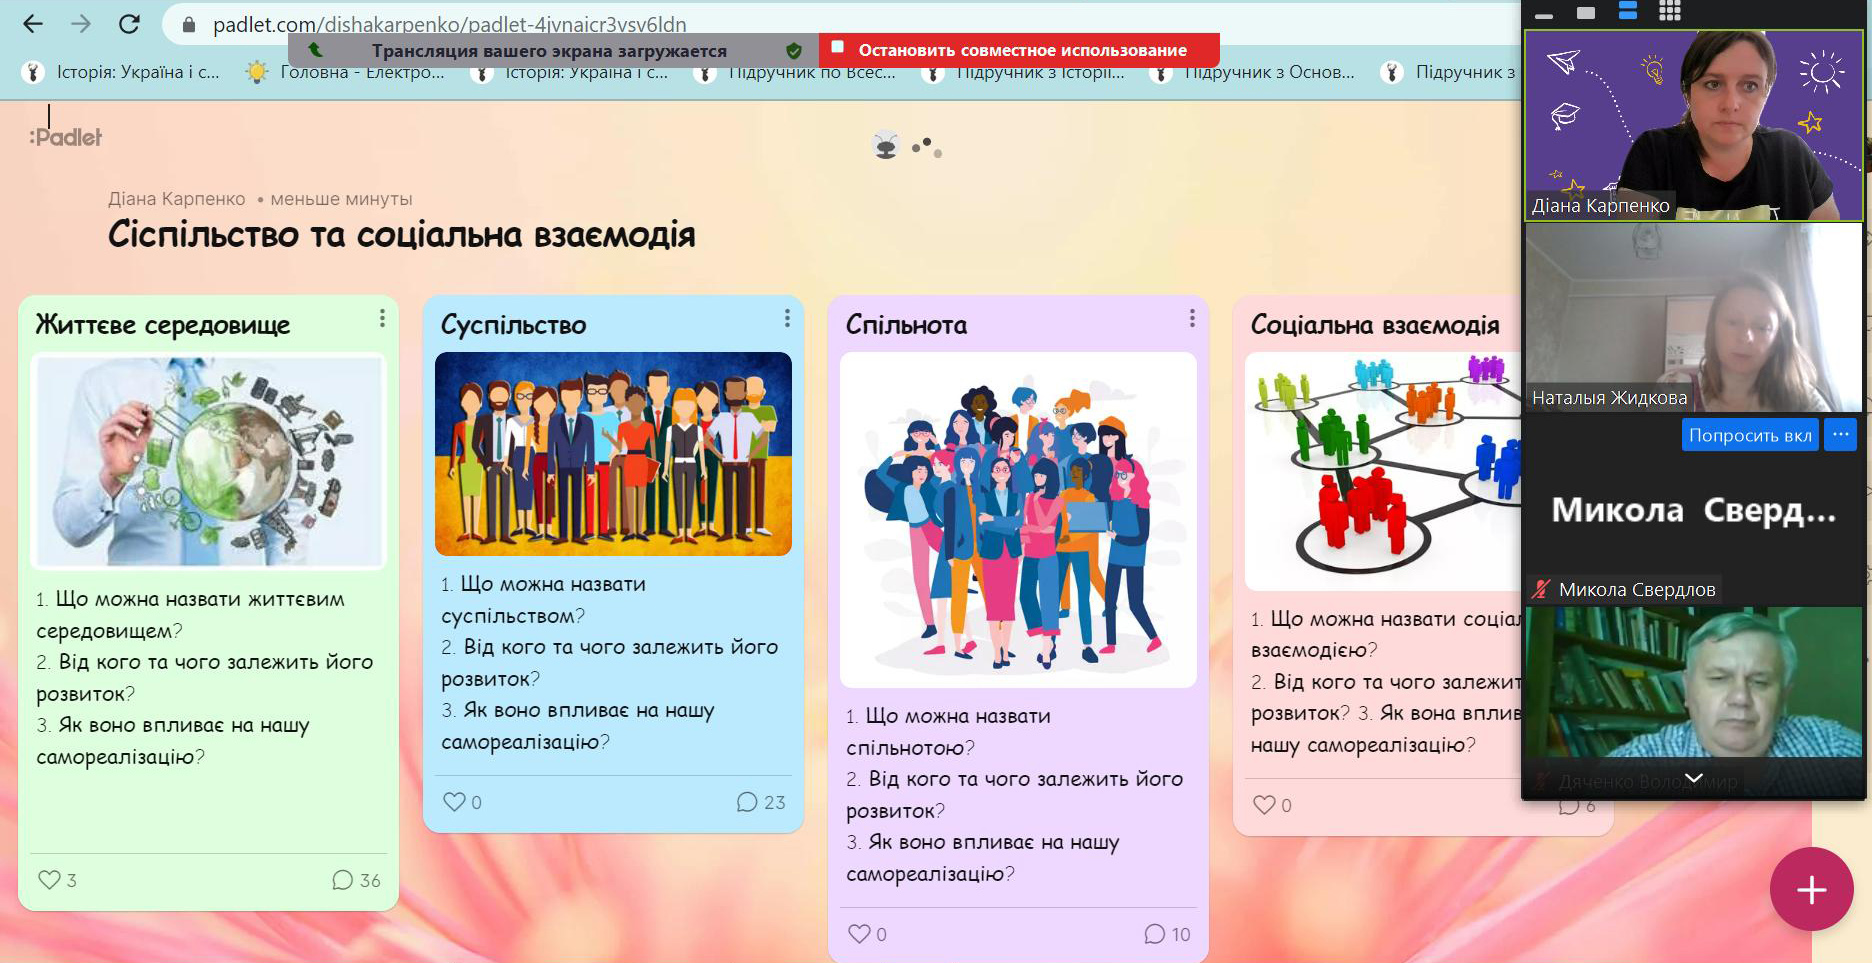1872x963 pixels.
Task: Open the globe image in 'Життєве середовище' card
Action: coord(208,461)
